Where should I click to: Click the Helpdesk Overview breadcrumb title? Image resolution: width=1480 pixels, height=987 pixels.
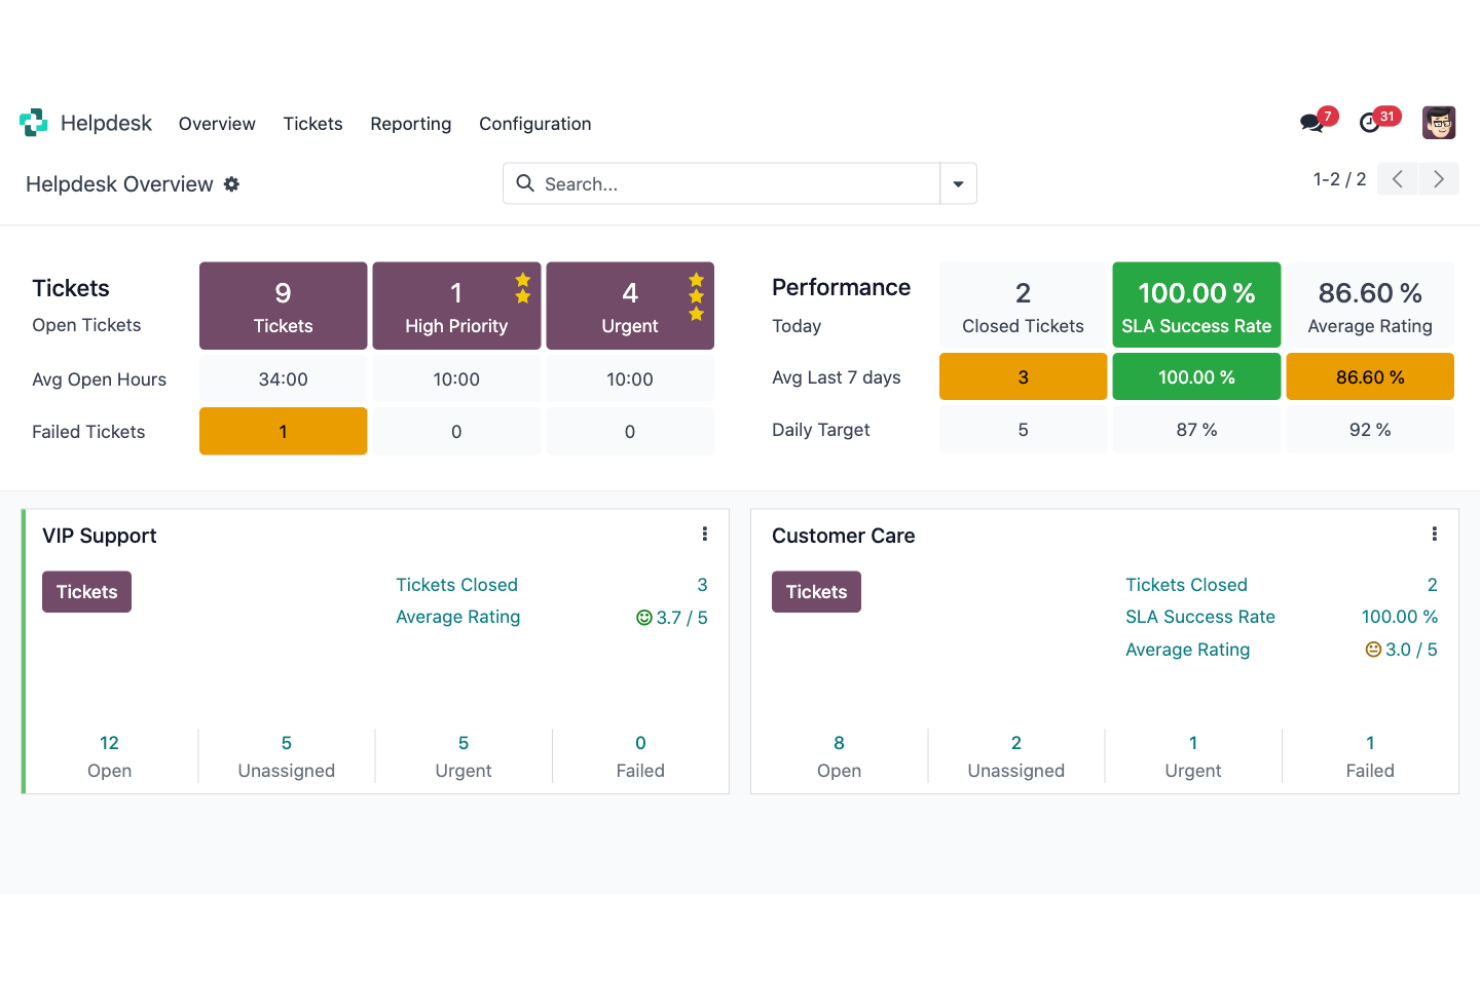[119, 184]
